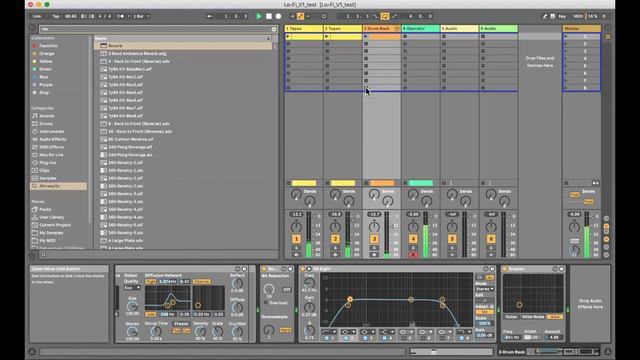The height and width of the screenshot is (360, 640).
Task: Arm the Operator track for recording
Action: (413, 255)
